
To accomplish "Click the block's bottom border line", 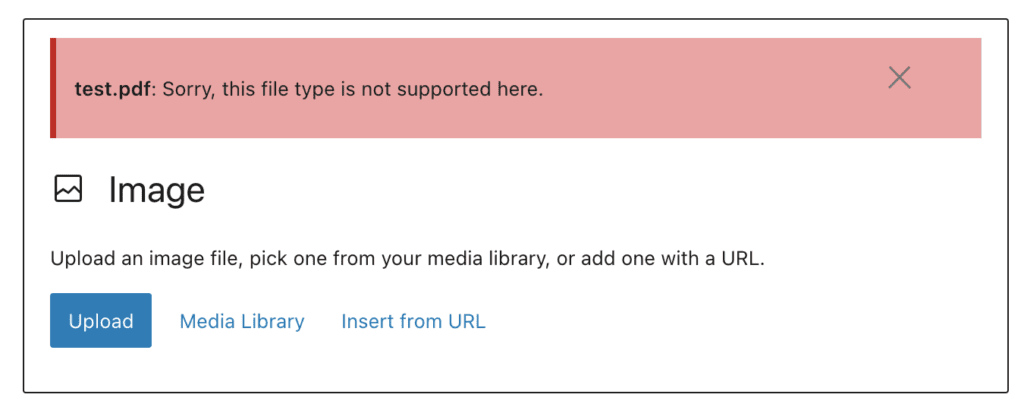I will point(516,392).
